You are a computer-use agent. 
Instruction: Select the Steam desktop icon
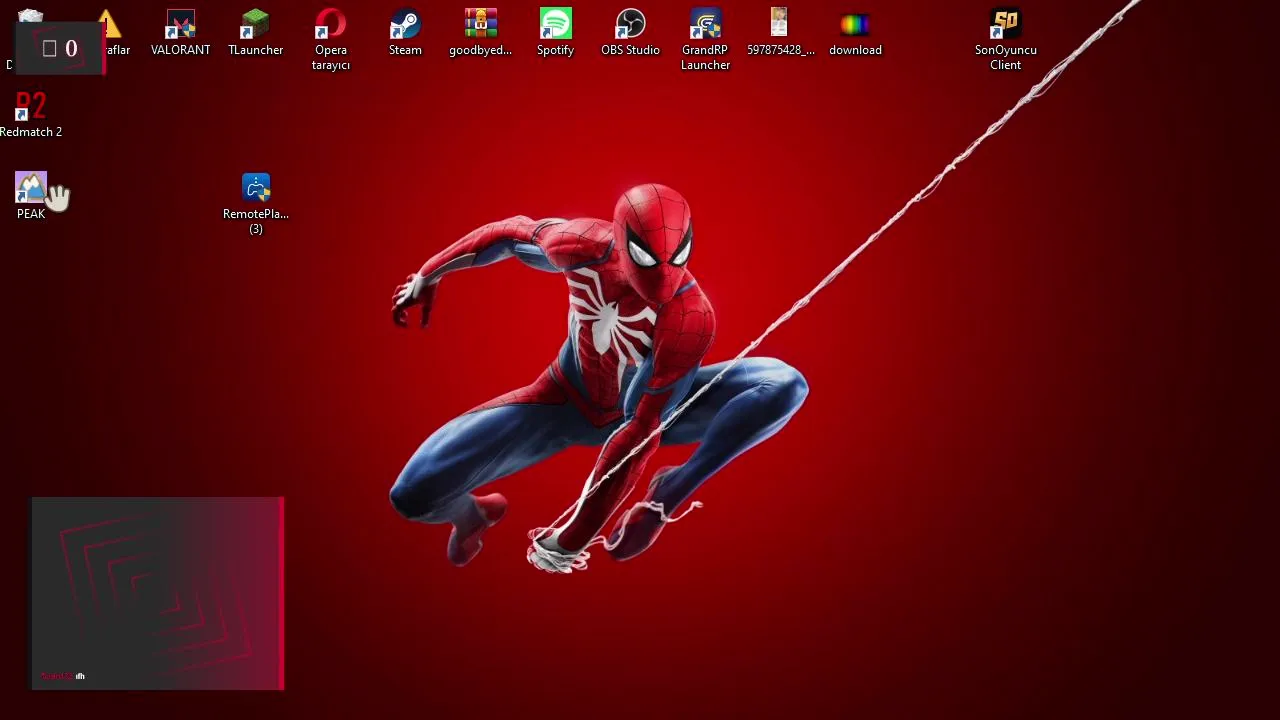click(405, 32)
